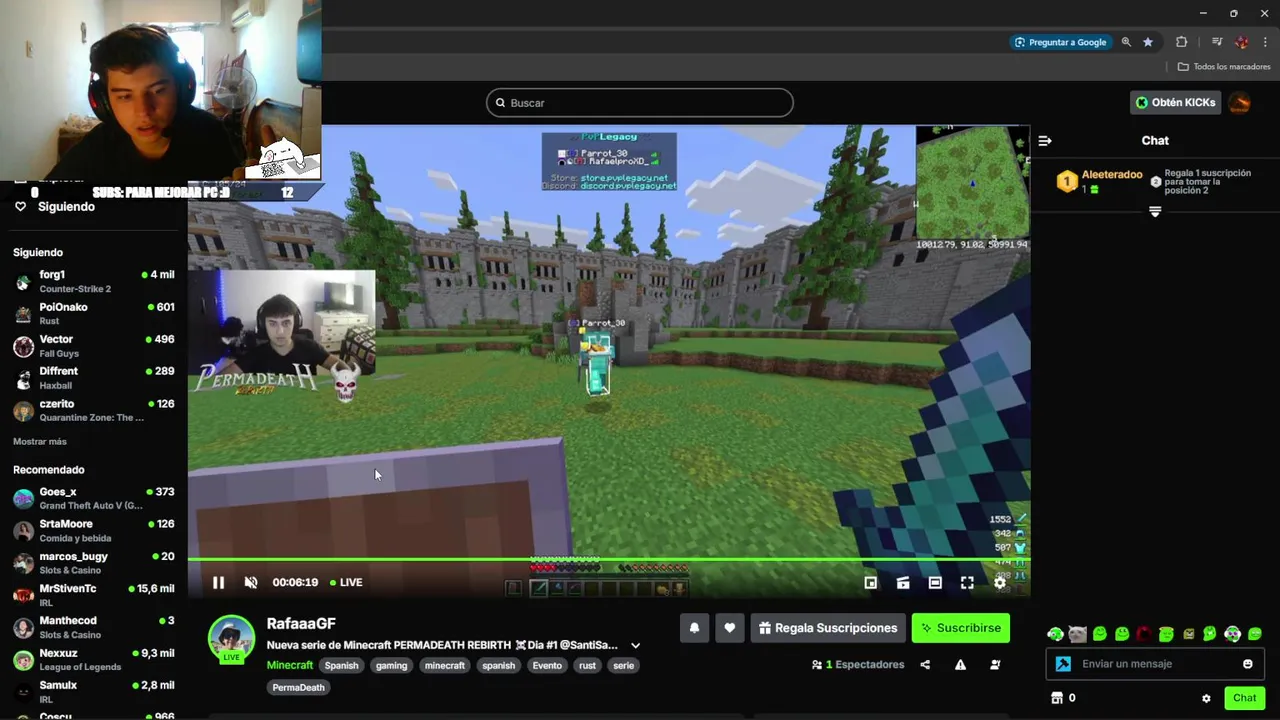
Task: Select Siguiendo heart menu item
Action: [55, 207]
